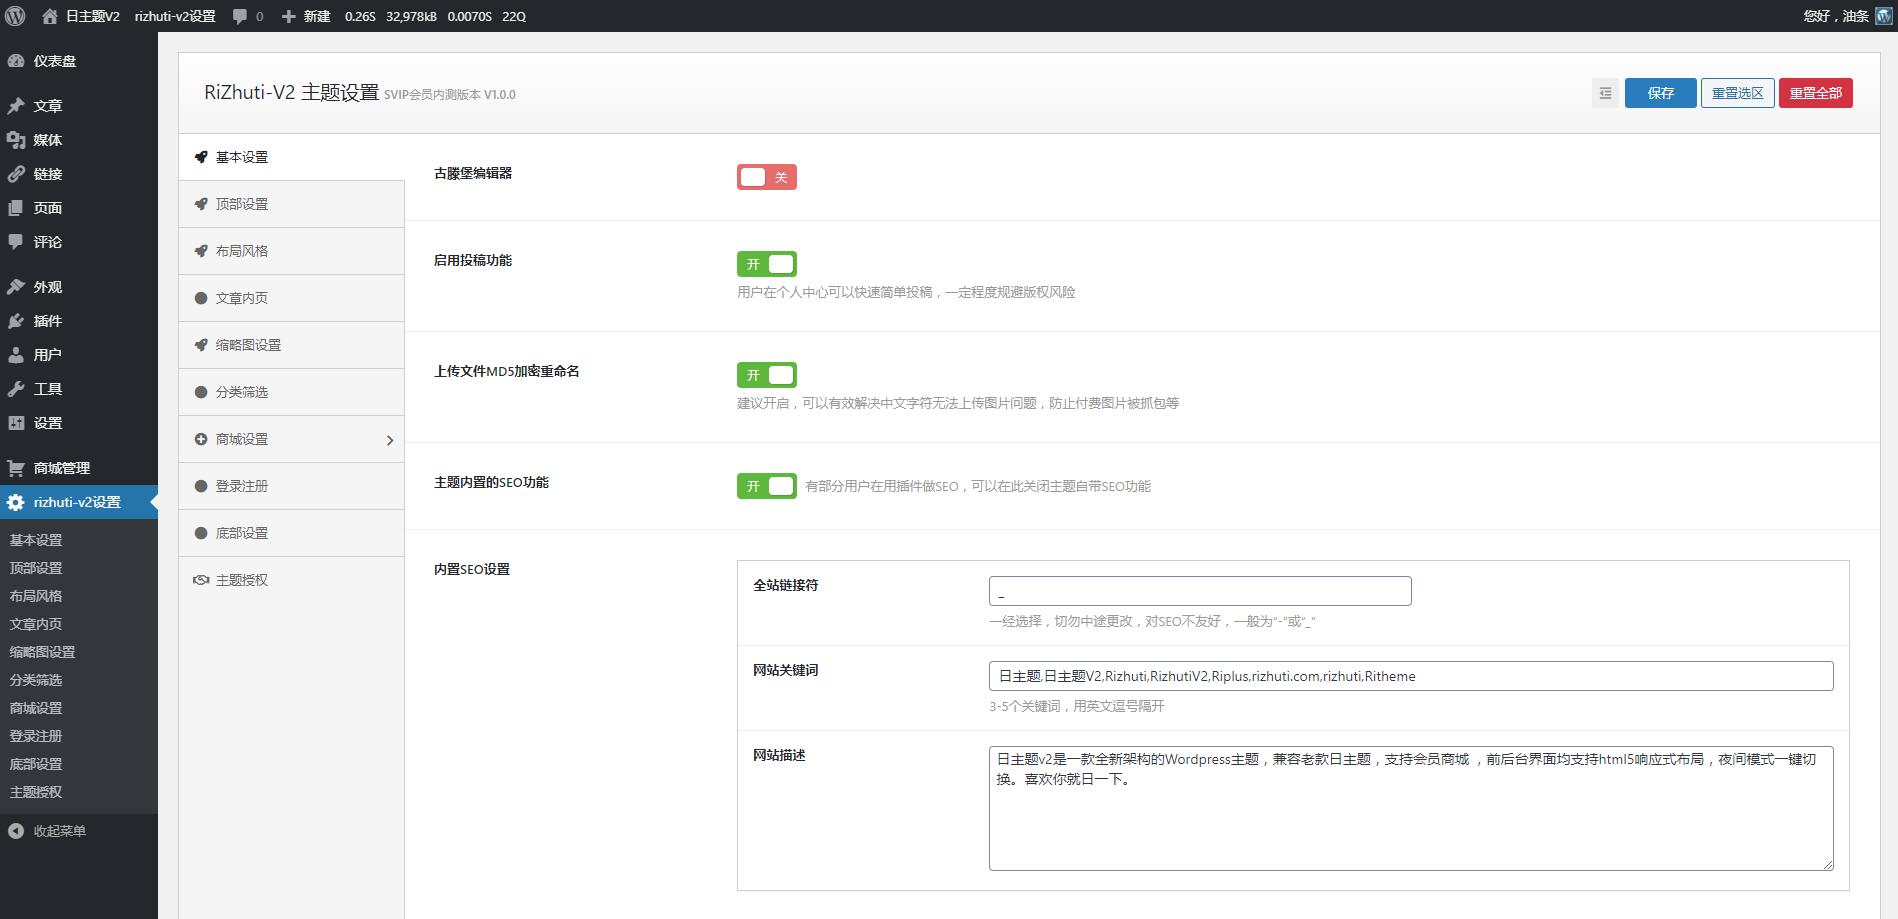This screenshot has height=919, width=1898.
Task: Click the 外观 paintbrush icon
Action: click(15, 287)
